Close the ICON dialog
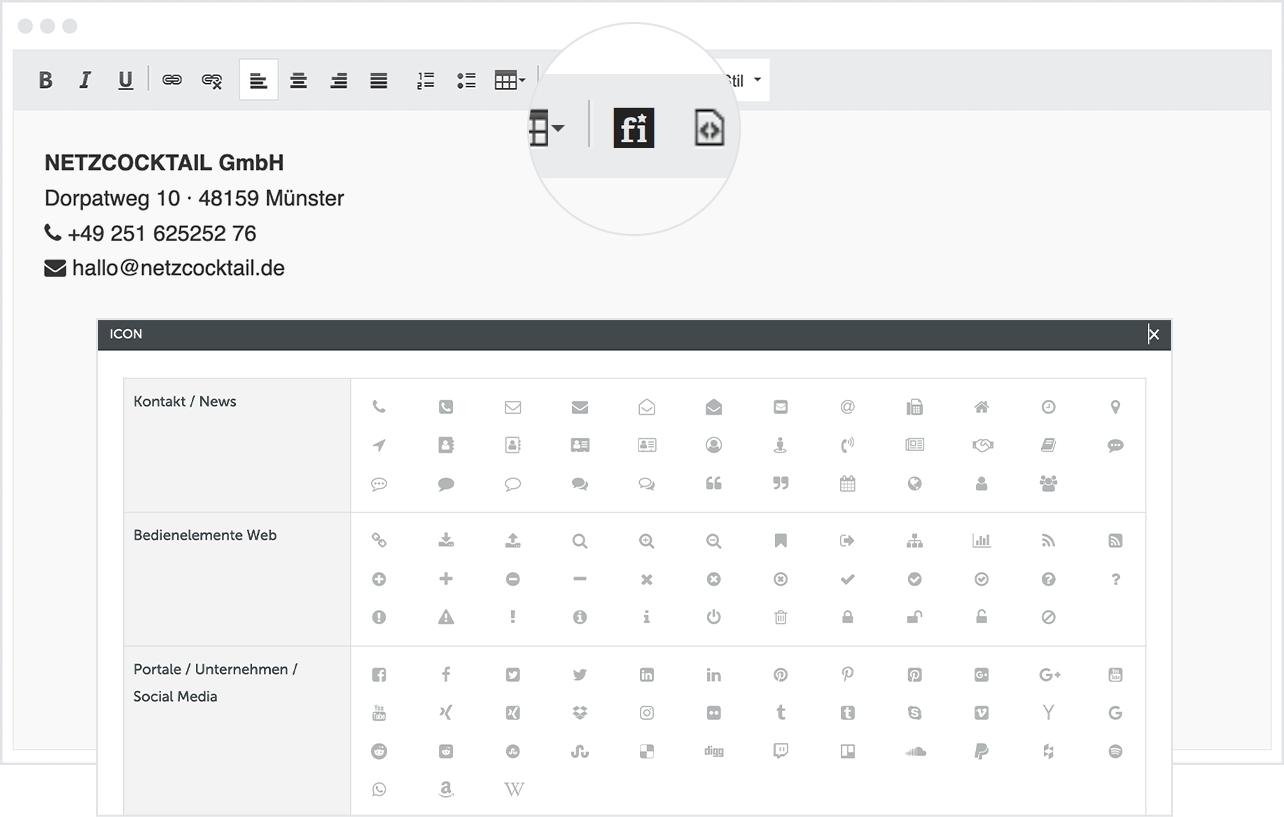1284x817 pixels. point(1153,335)
